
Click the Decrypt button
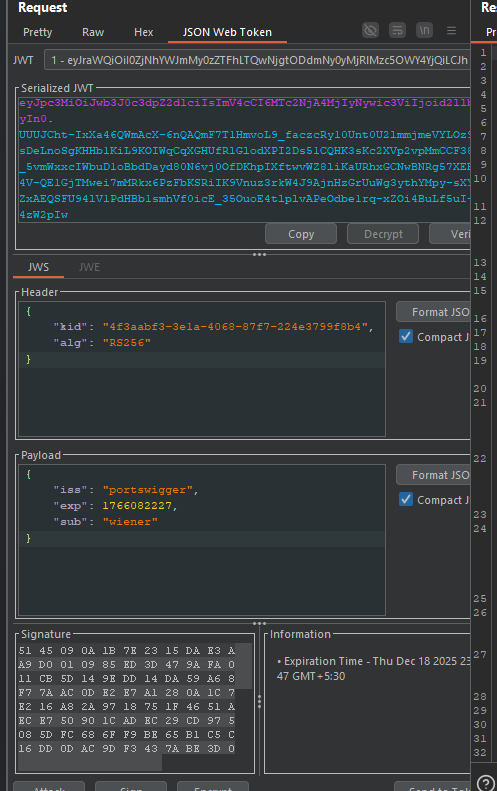(383, 234)
